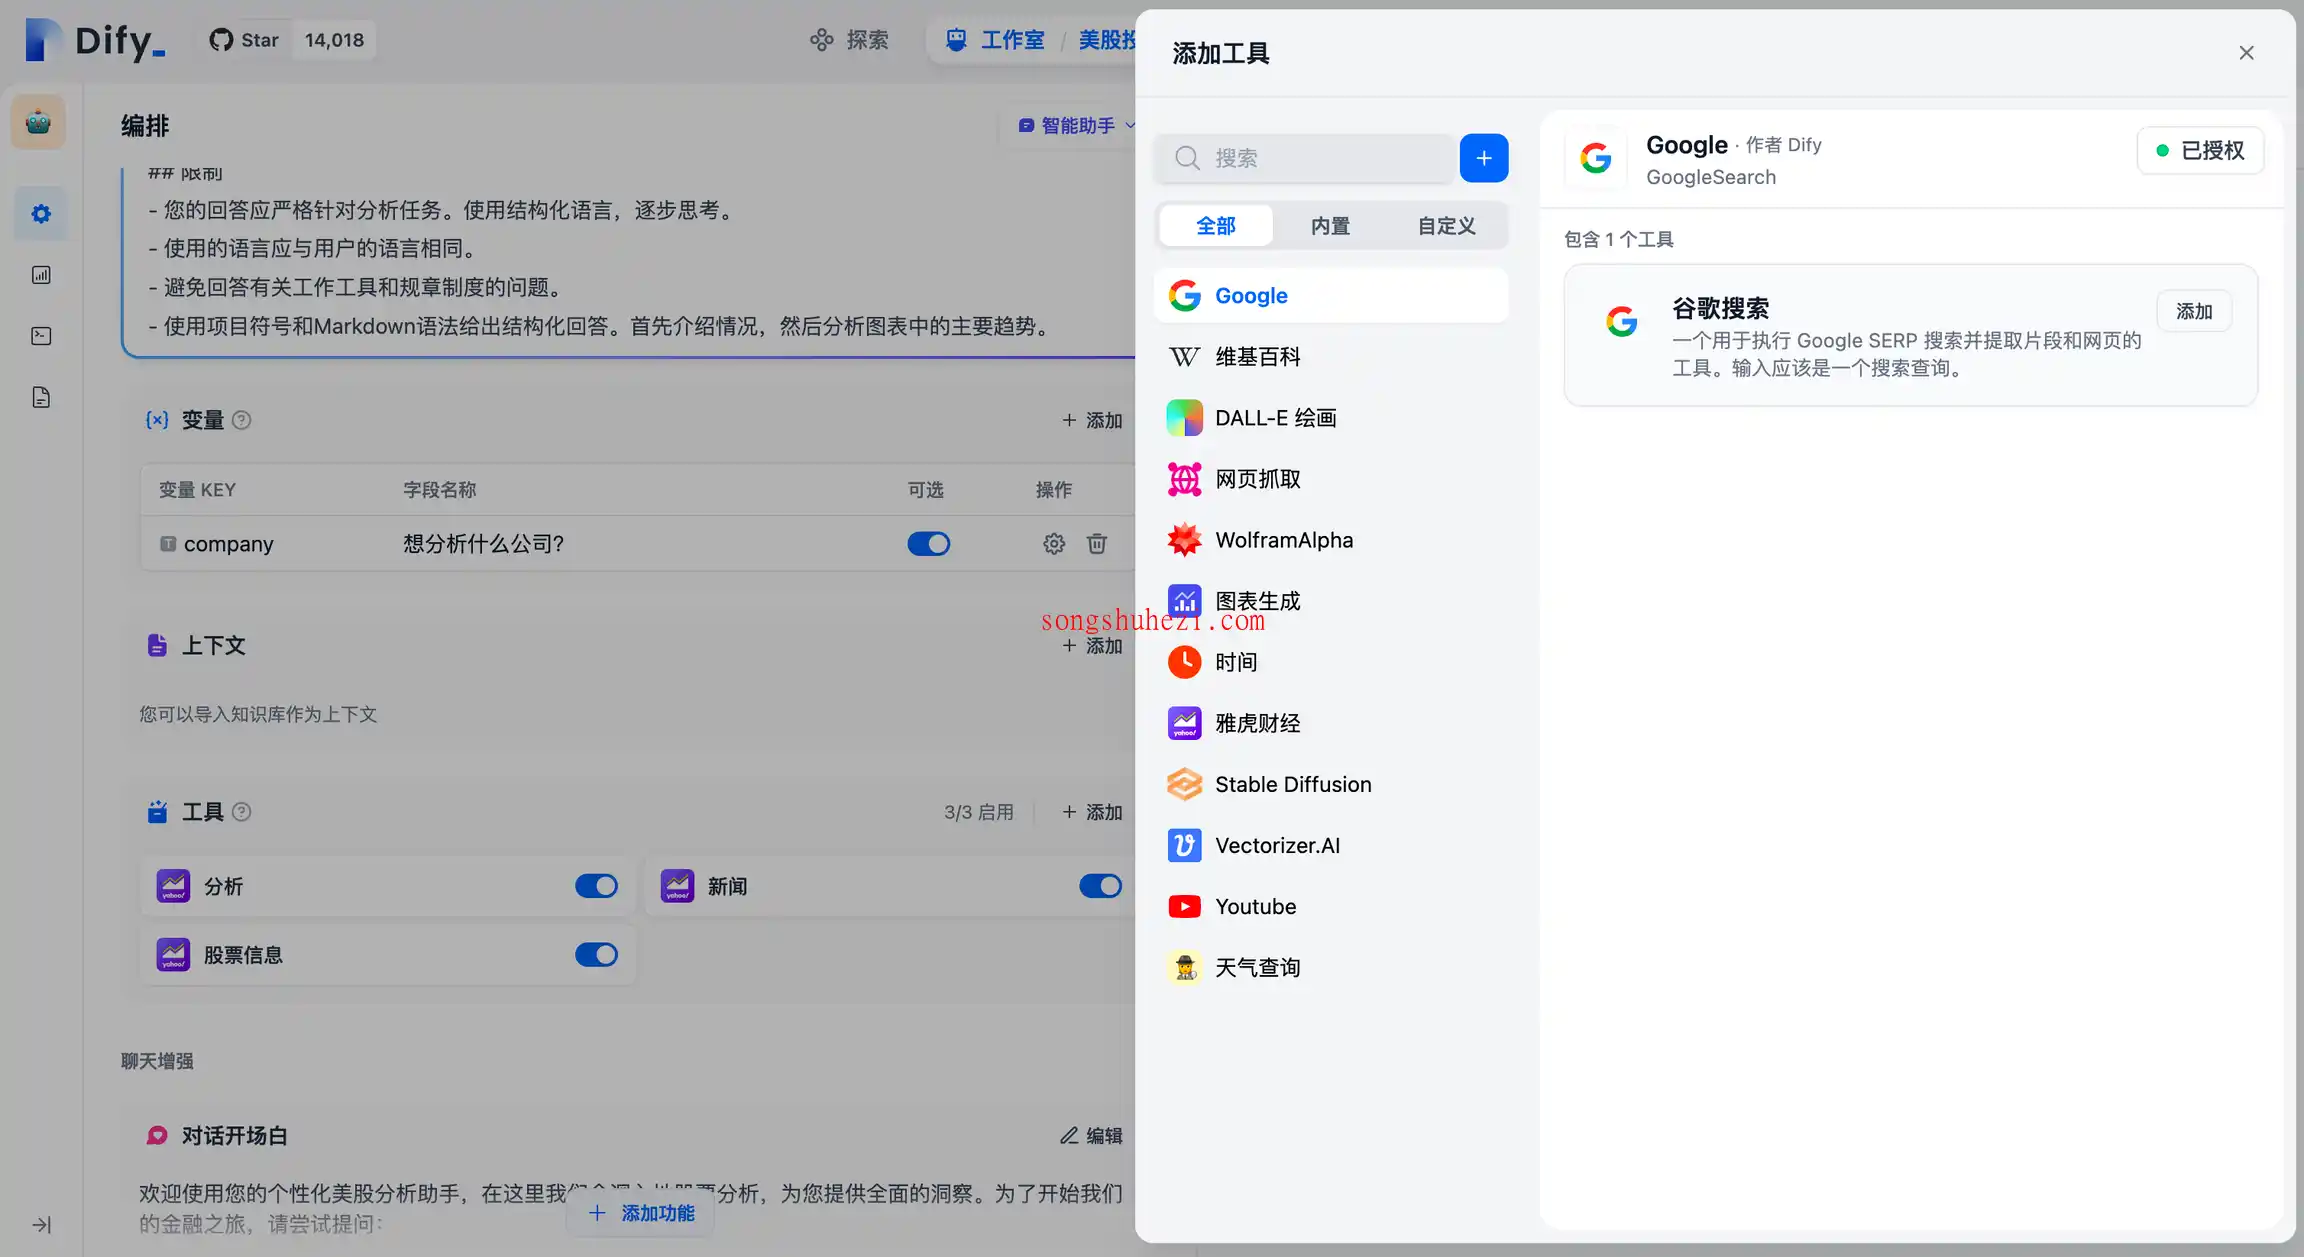
Task: Select Vectorizer.AI in the tool list
Action: 1331,845
